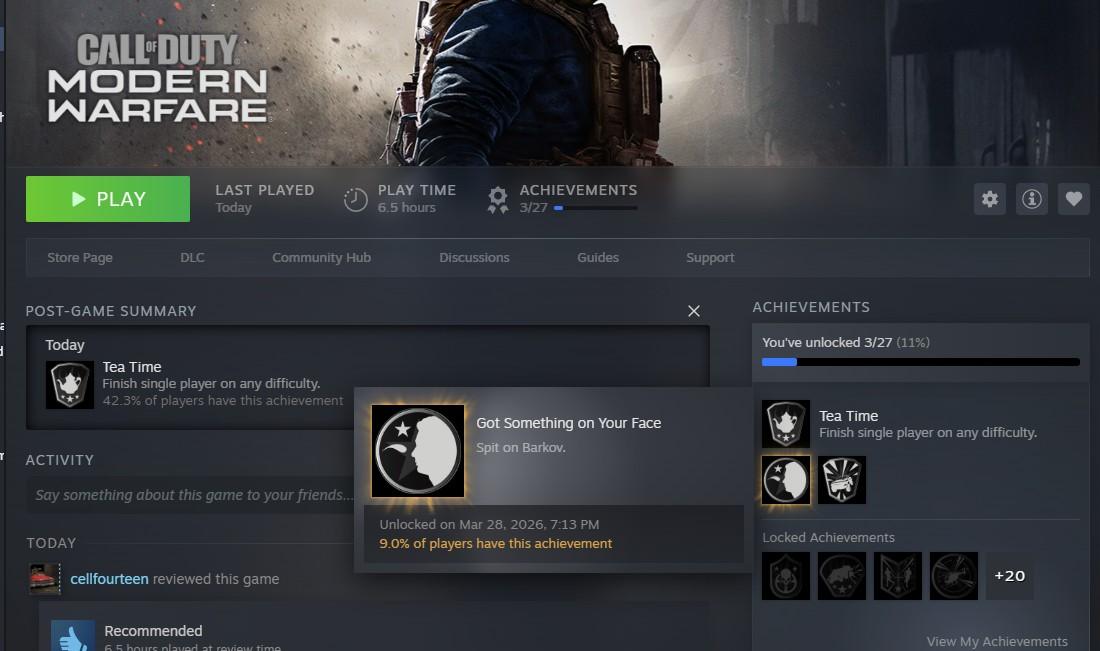The height and width of the screenshot is (651, 1100).
Task: Select the first locked achievement icon
Action: 786,576
